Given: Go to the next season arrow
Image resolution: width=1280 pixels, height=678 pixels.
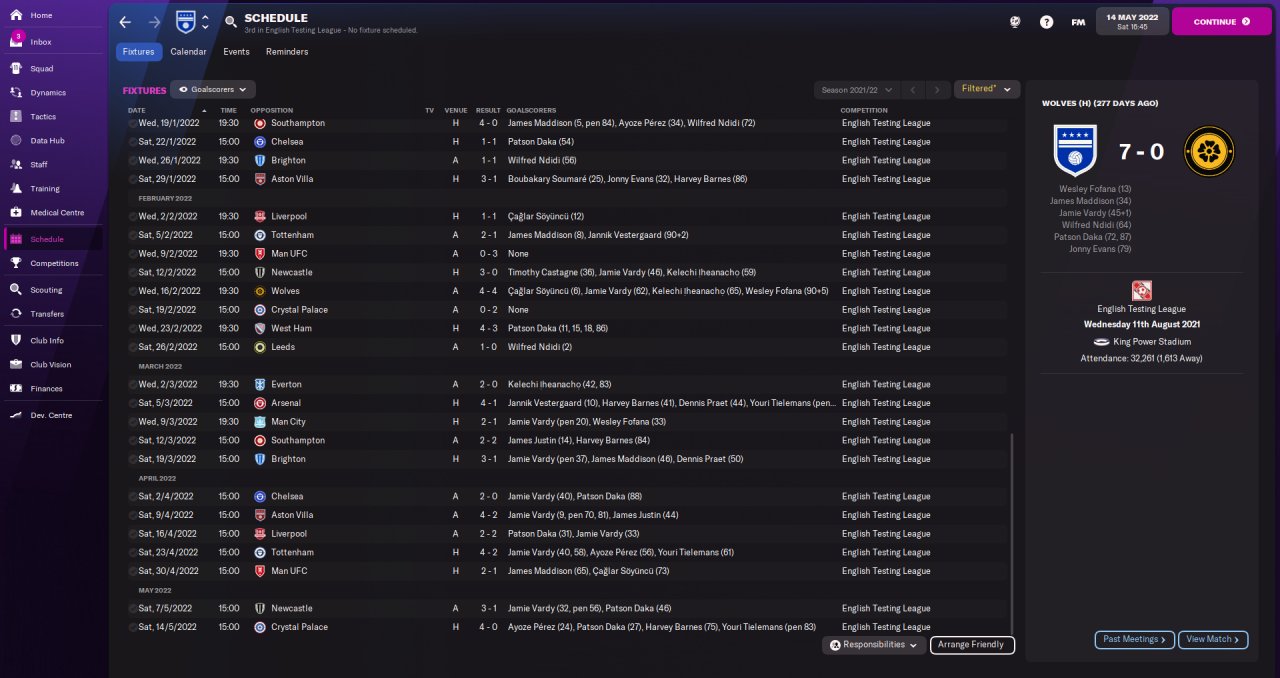Looking at the screenshot, I should click(x=936, y=90).
